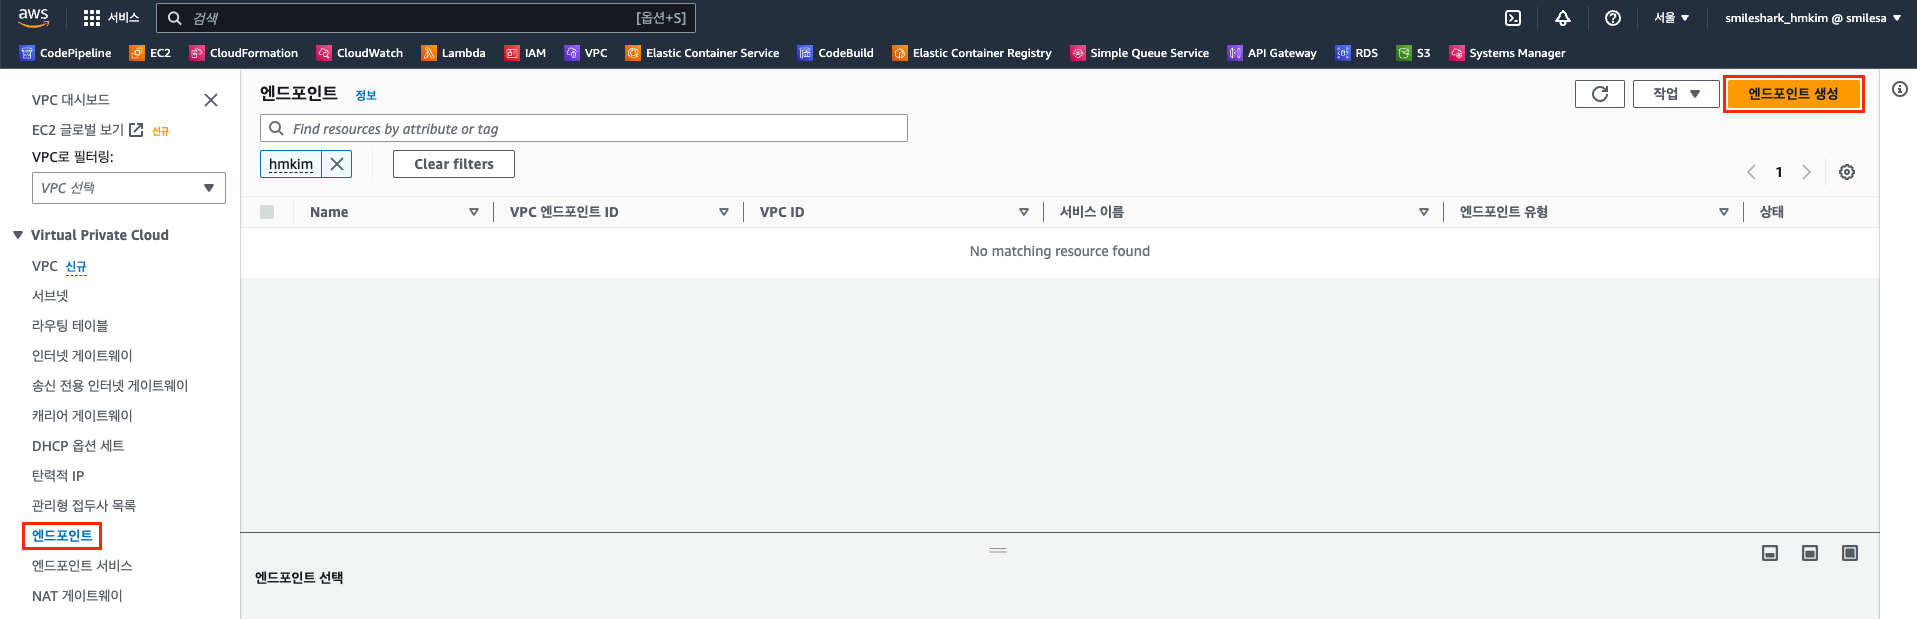This screenshot has width=1917, height=619.
Task: Open Systems Manager favorites shortcut
Action: (1507, 53)
